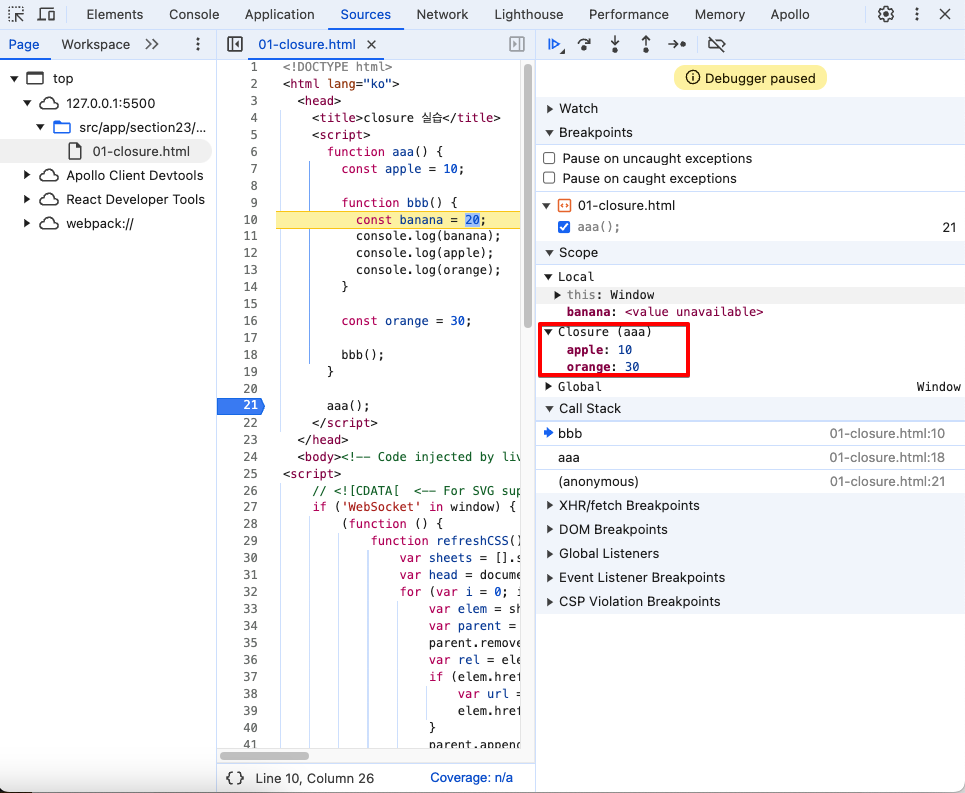The height and width of the screenshot is (793, 965).
Task: Switch to the Console tab
Action: (194, 14)
